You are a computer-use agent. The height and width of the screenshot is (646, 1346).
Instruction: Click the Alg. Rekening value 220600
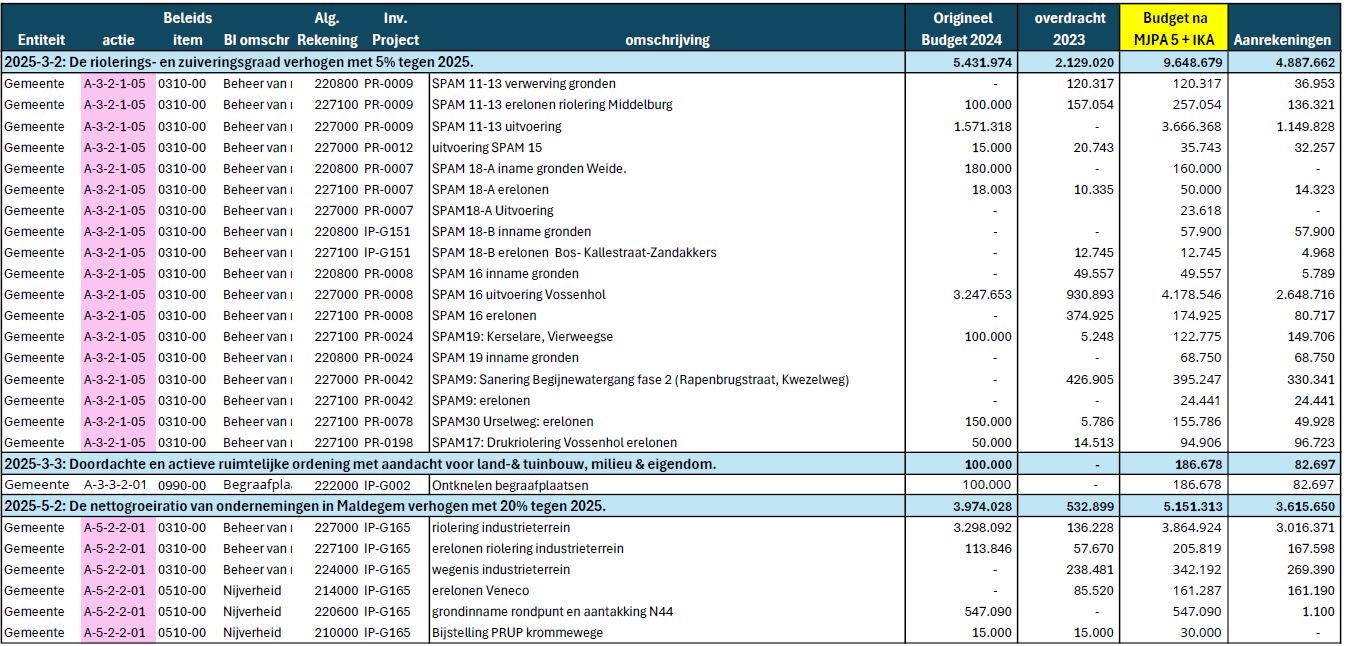pos(335,611)
